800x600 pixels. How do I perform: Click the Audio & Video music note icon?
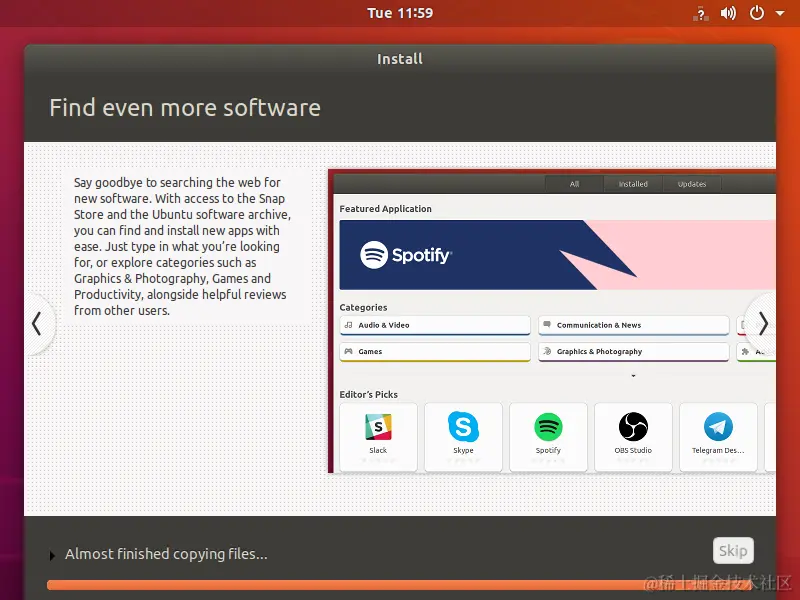click(x=348, y=325)
